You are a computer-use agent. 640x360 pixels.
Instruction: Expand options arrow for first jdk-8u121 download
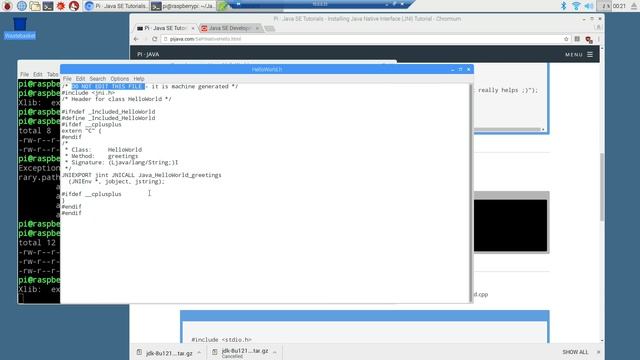tap(199, 353)
